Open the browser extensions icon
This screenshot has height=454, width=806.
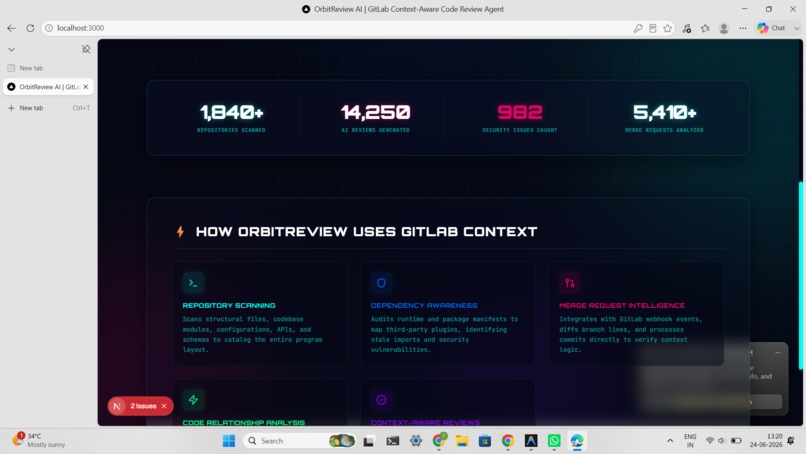coord(687,28)
